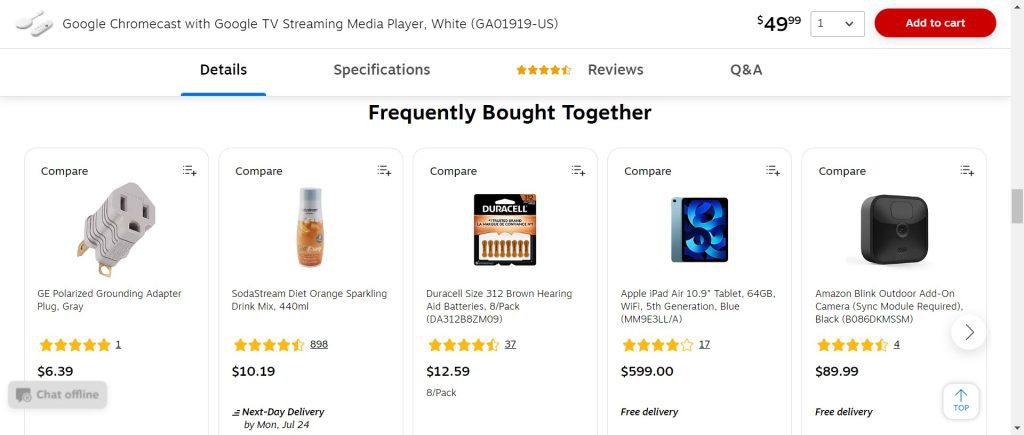Open the Q&A tab

pos(746,70)
